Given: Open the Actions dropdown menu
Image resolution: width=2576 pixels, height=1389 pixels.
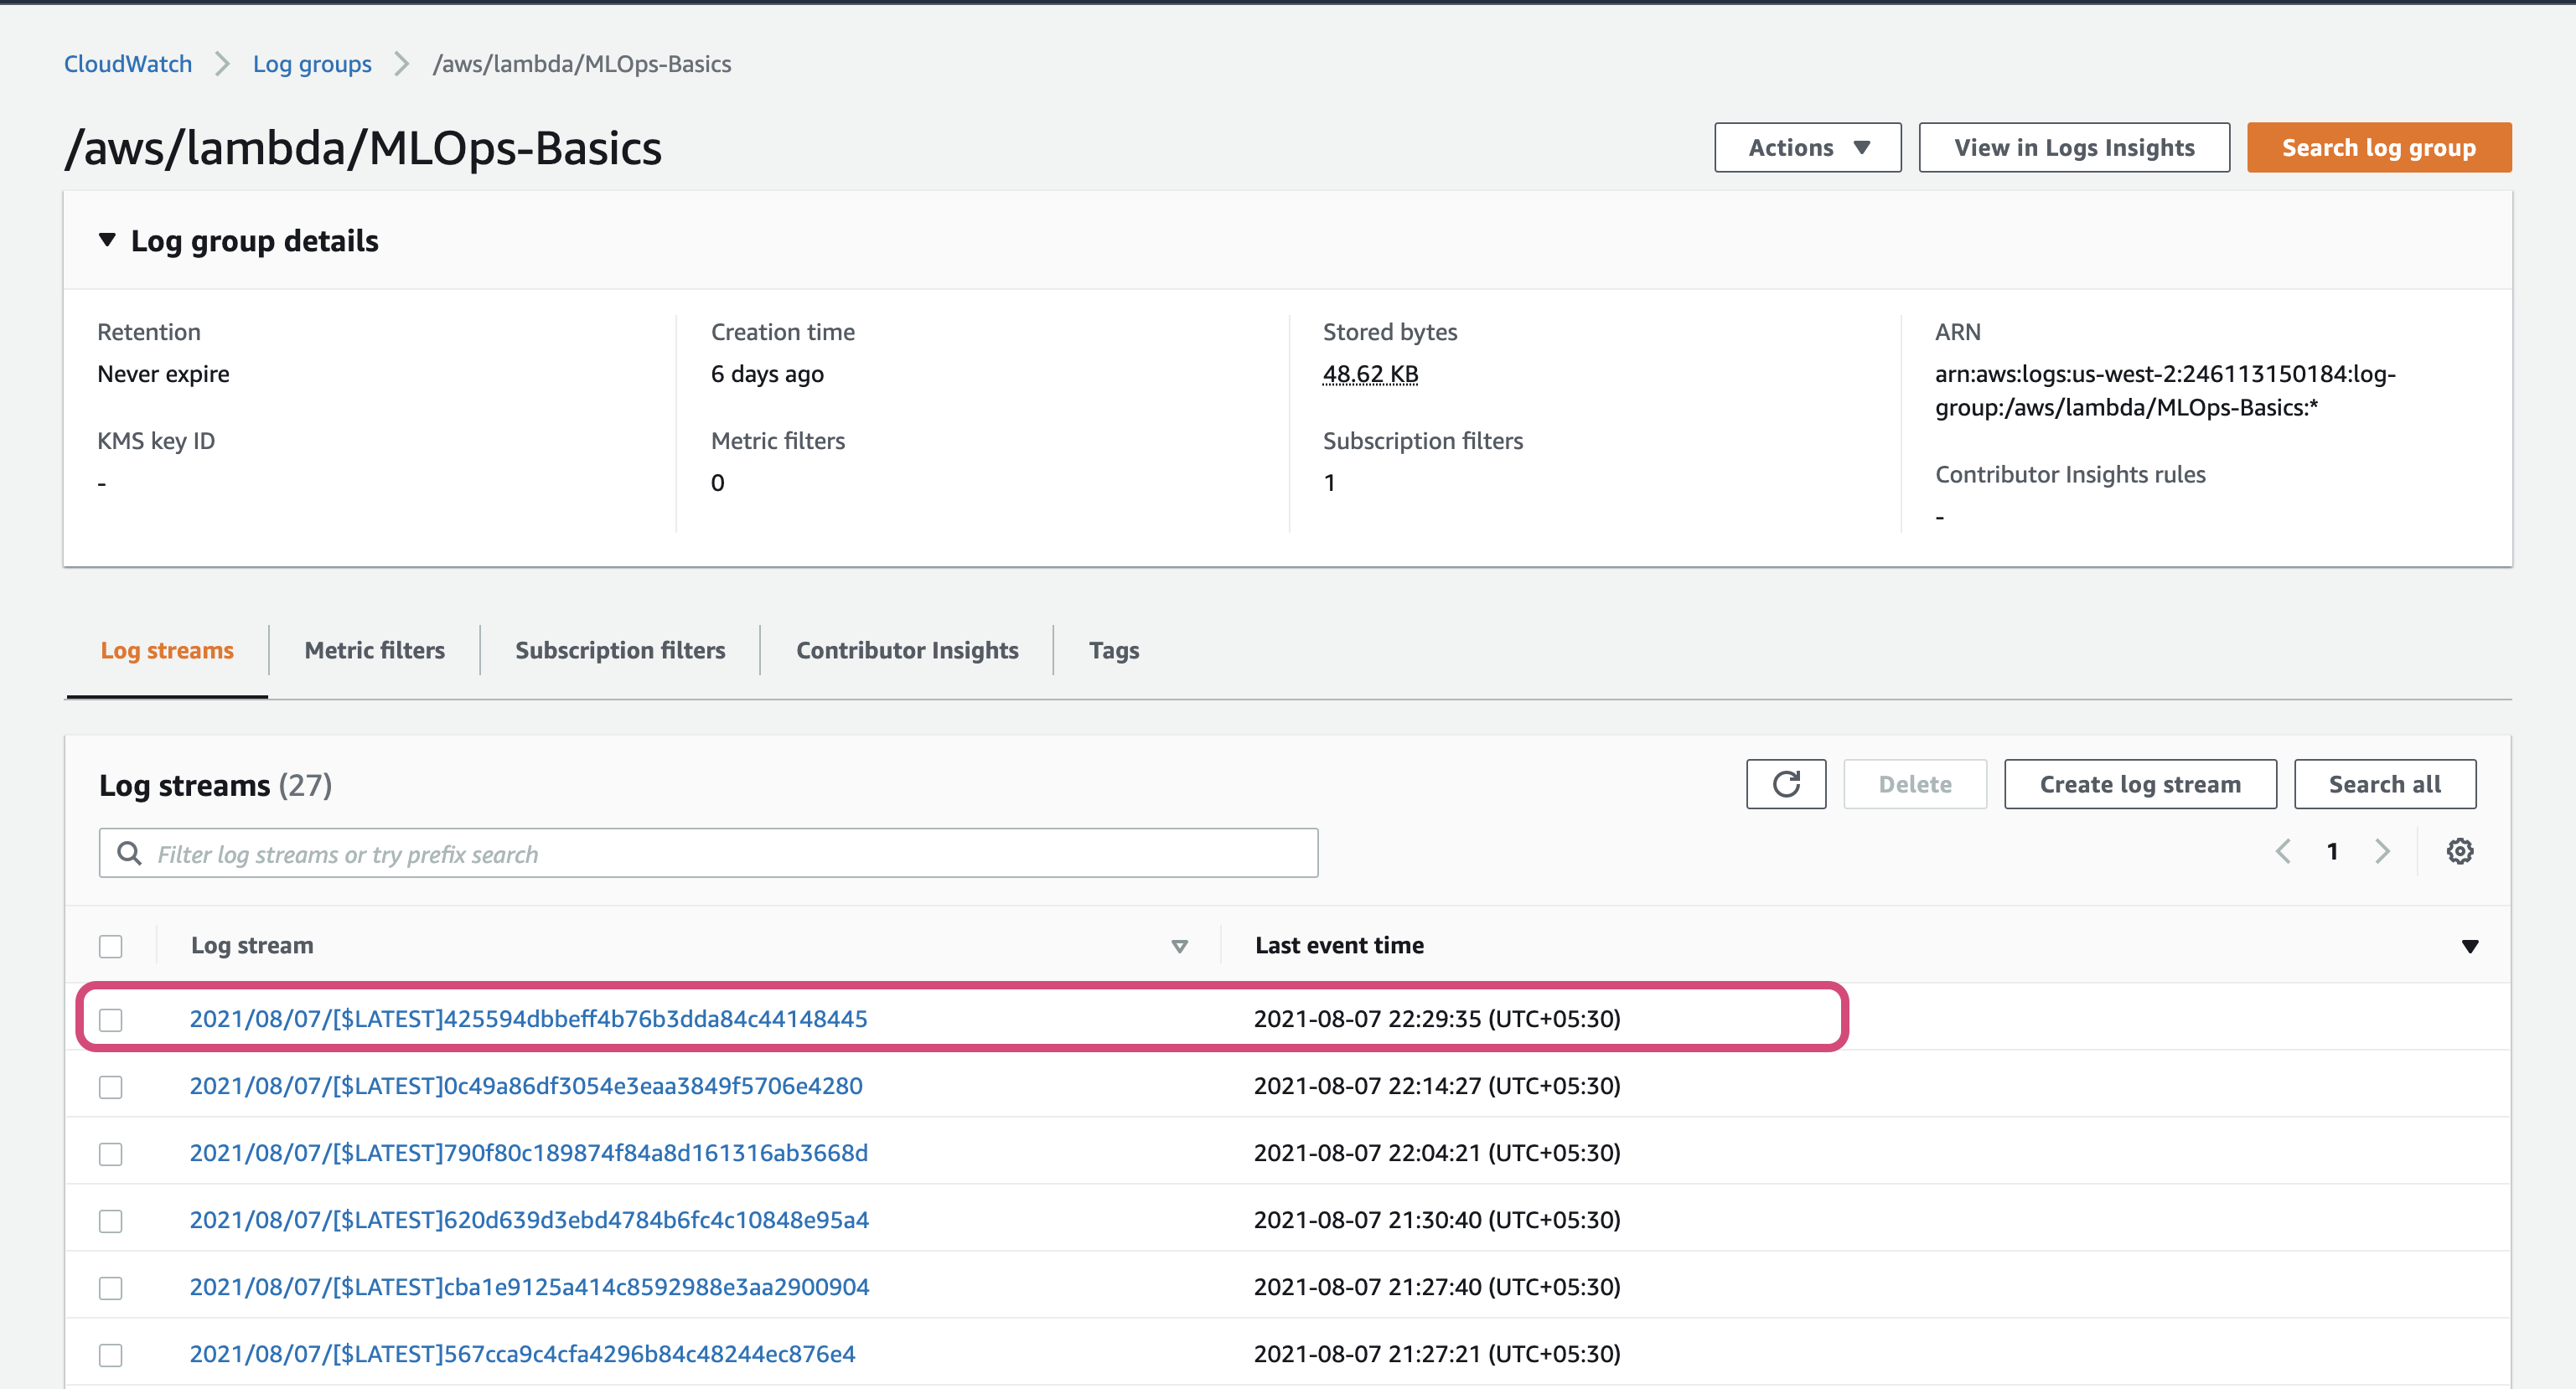Looking at the screenshot, I should (x=1807, y=147).
